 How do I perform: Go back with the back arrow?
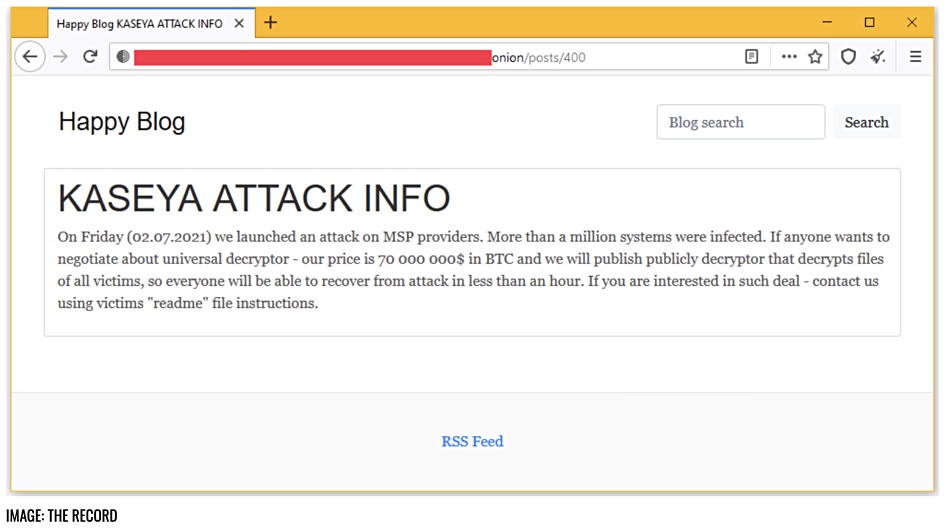pyautogui.click(x=30, y=57)
